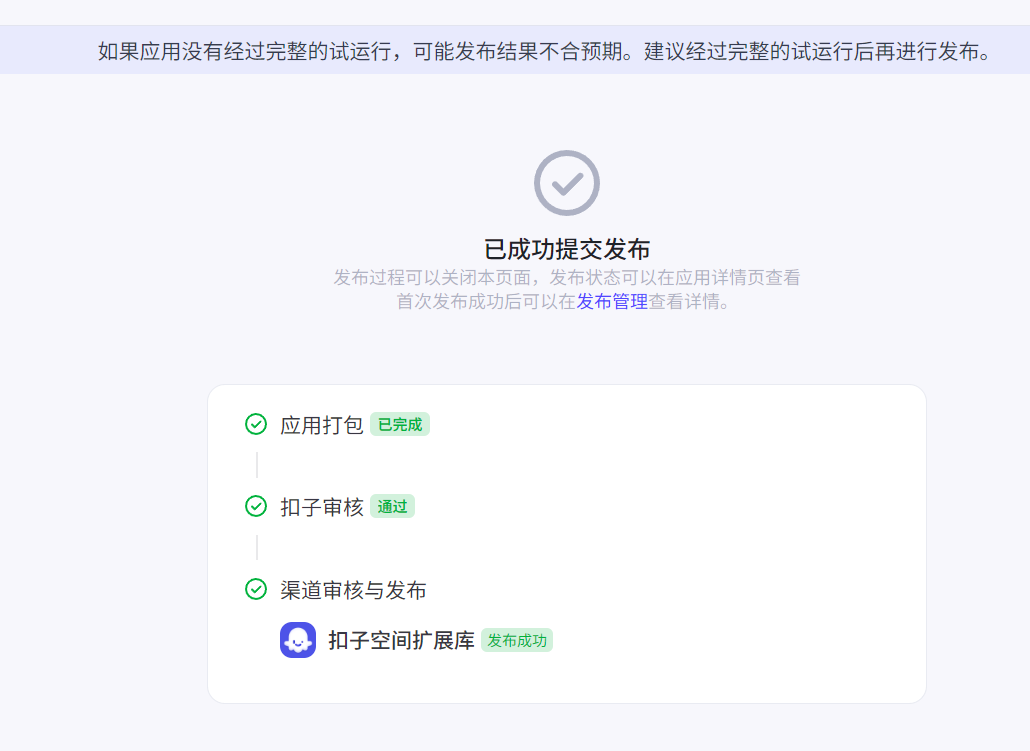Open the 发布管理 link
Screen dimensions: 1030x751
[612, 302]
